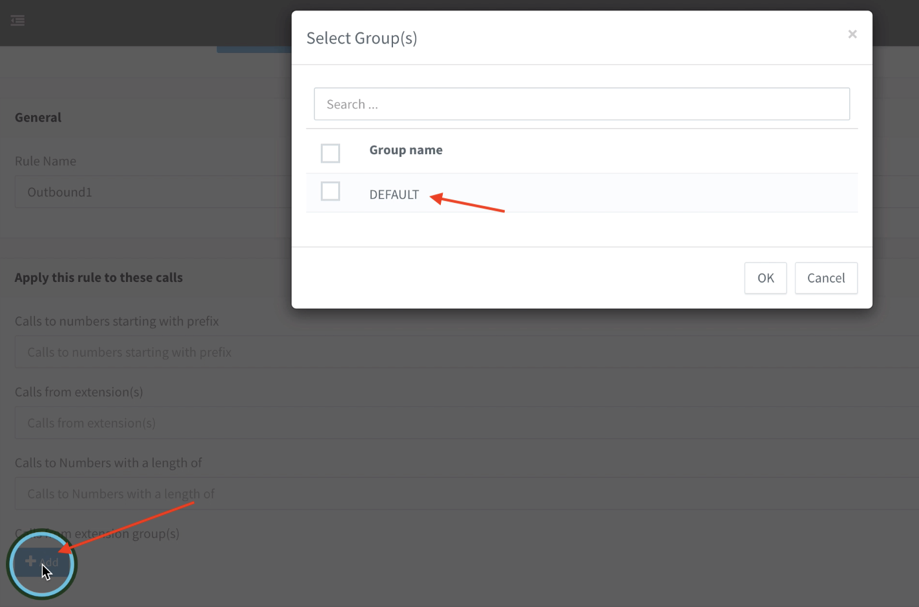The image size is (919, 607).
Task: Click the Rule Name field containing Outbound1
Action: (x=150, y=192)
